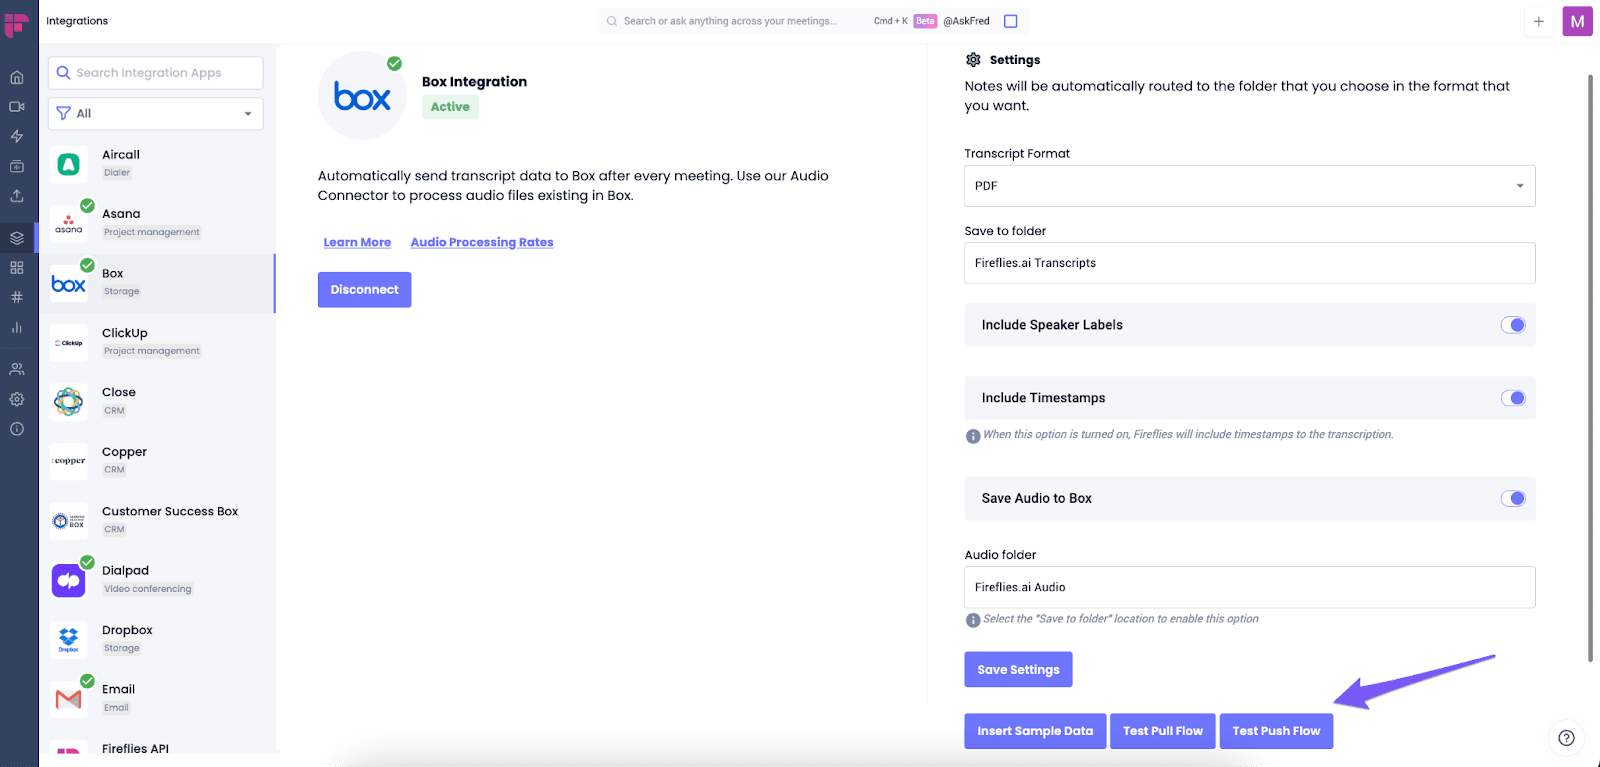Click the Aircall app icon
The width and height of the screenshot is (1600, 767).
68,164
